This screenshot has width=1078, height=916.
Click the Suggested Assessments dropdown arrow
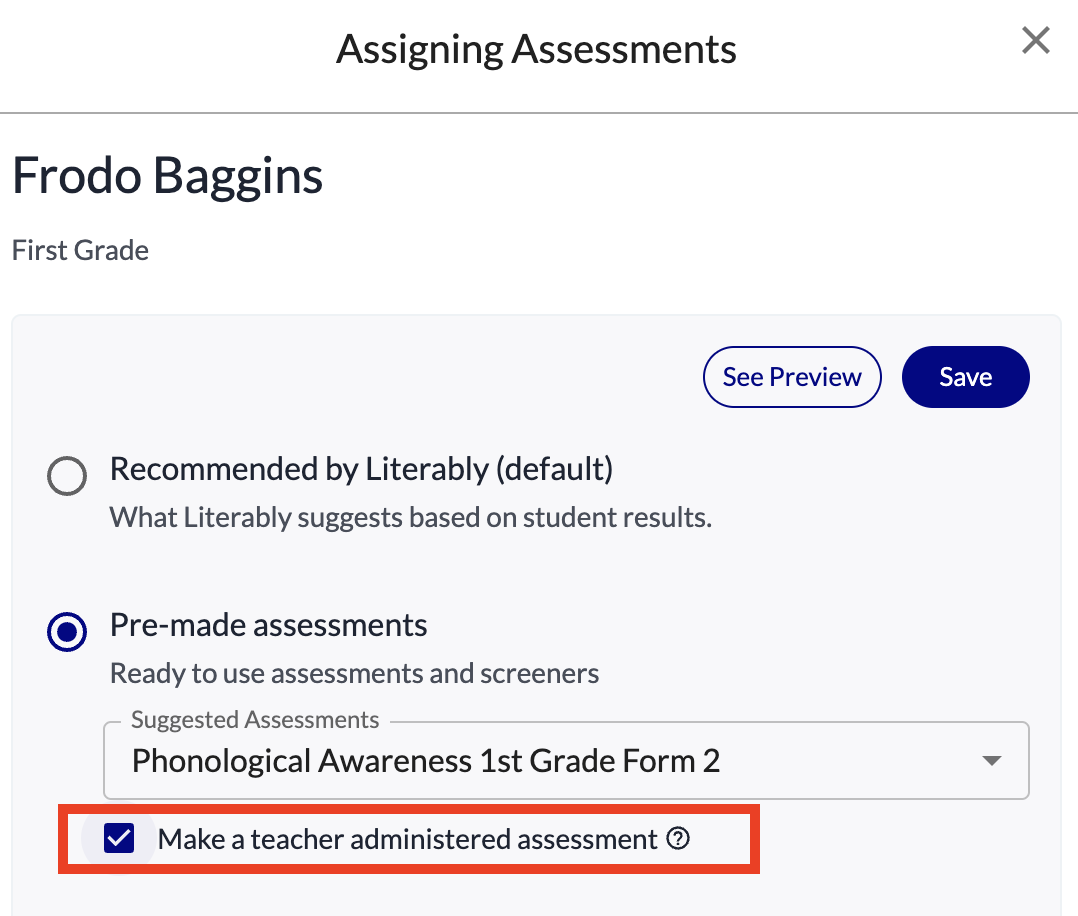click(991, 761)
